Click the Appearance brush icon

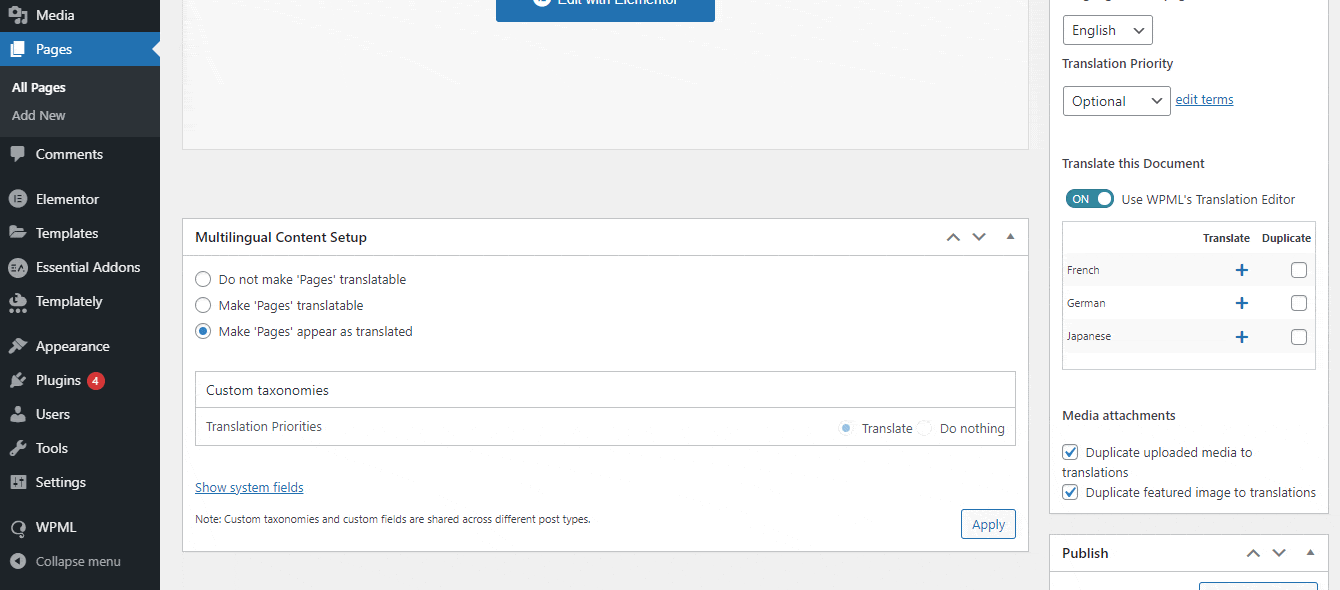tap(20, 345)
